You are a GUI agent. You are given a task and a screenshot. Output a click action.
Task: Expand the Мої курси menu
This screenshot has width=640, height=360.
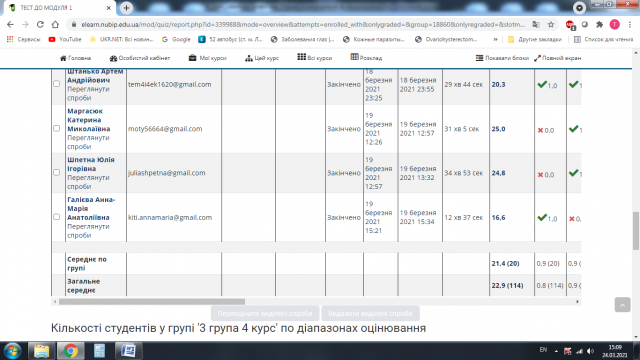(207, 58)
